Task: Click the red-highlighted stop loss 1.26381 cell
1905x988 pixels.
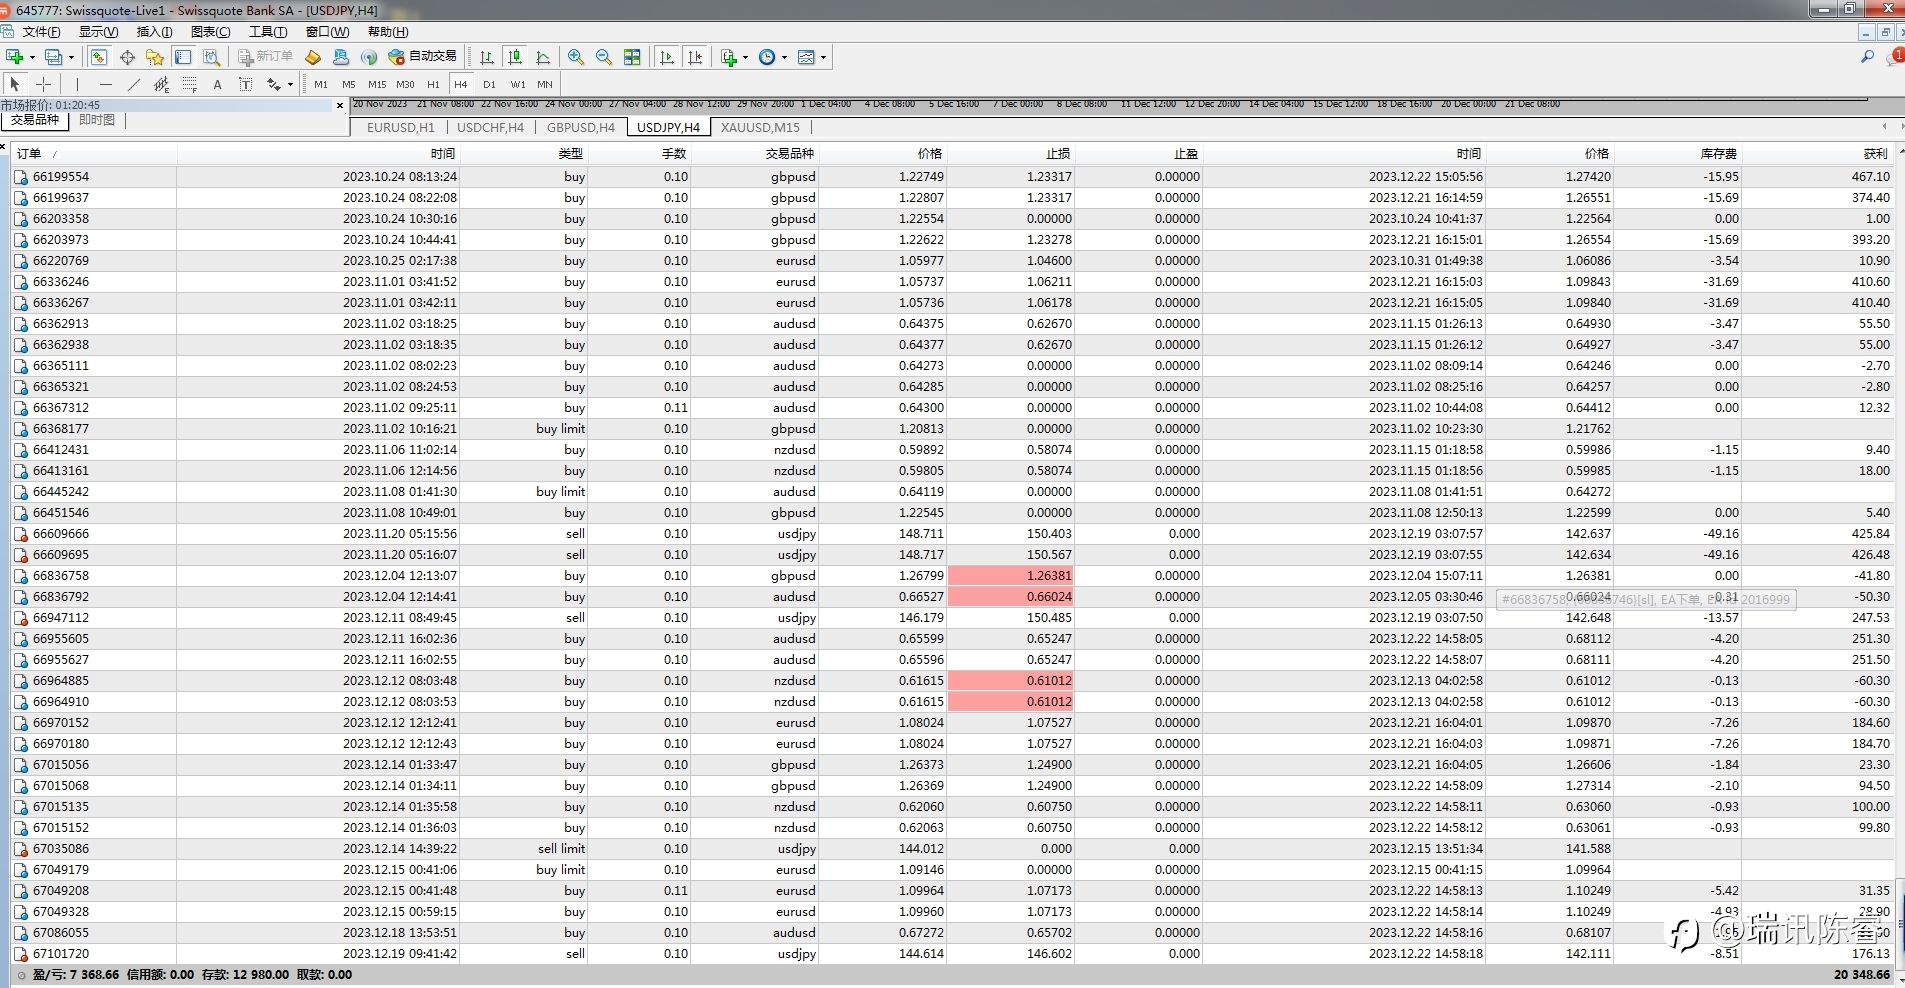Action: (x=1010, y=576)
